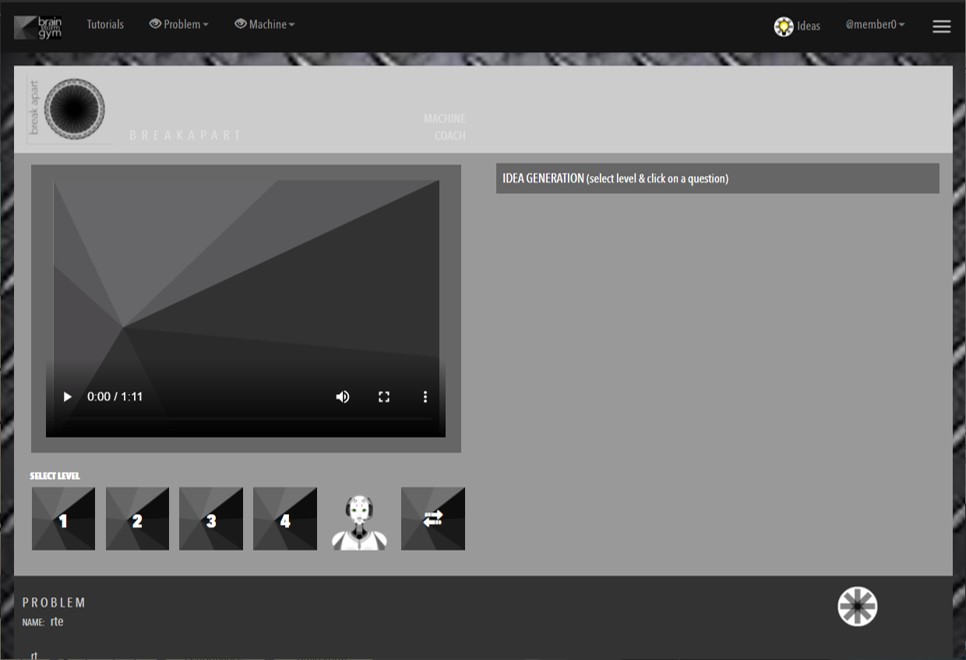Click the MACHINE COACH label
Viewport: 966px width, 660px height.
(444, 127)
